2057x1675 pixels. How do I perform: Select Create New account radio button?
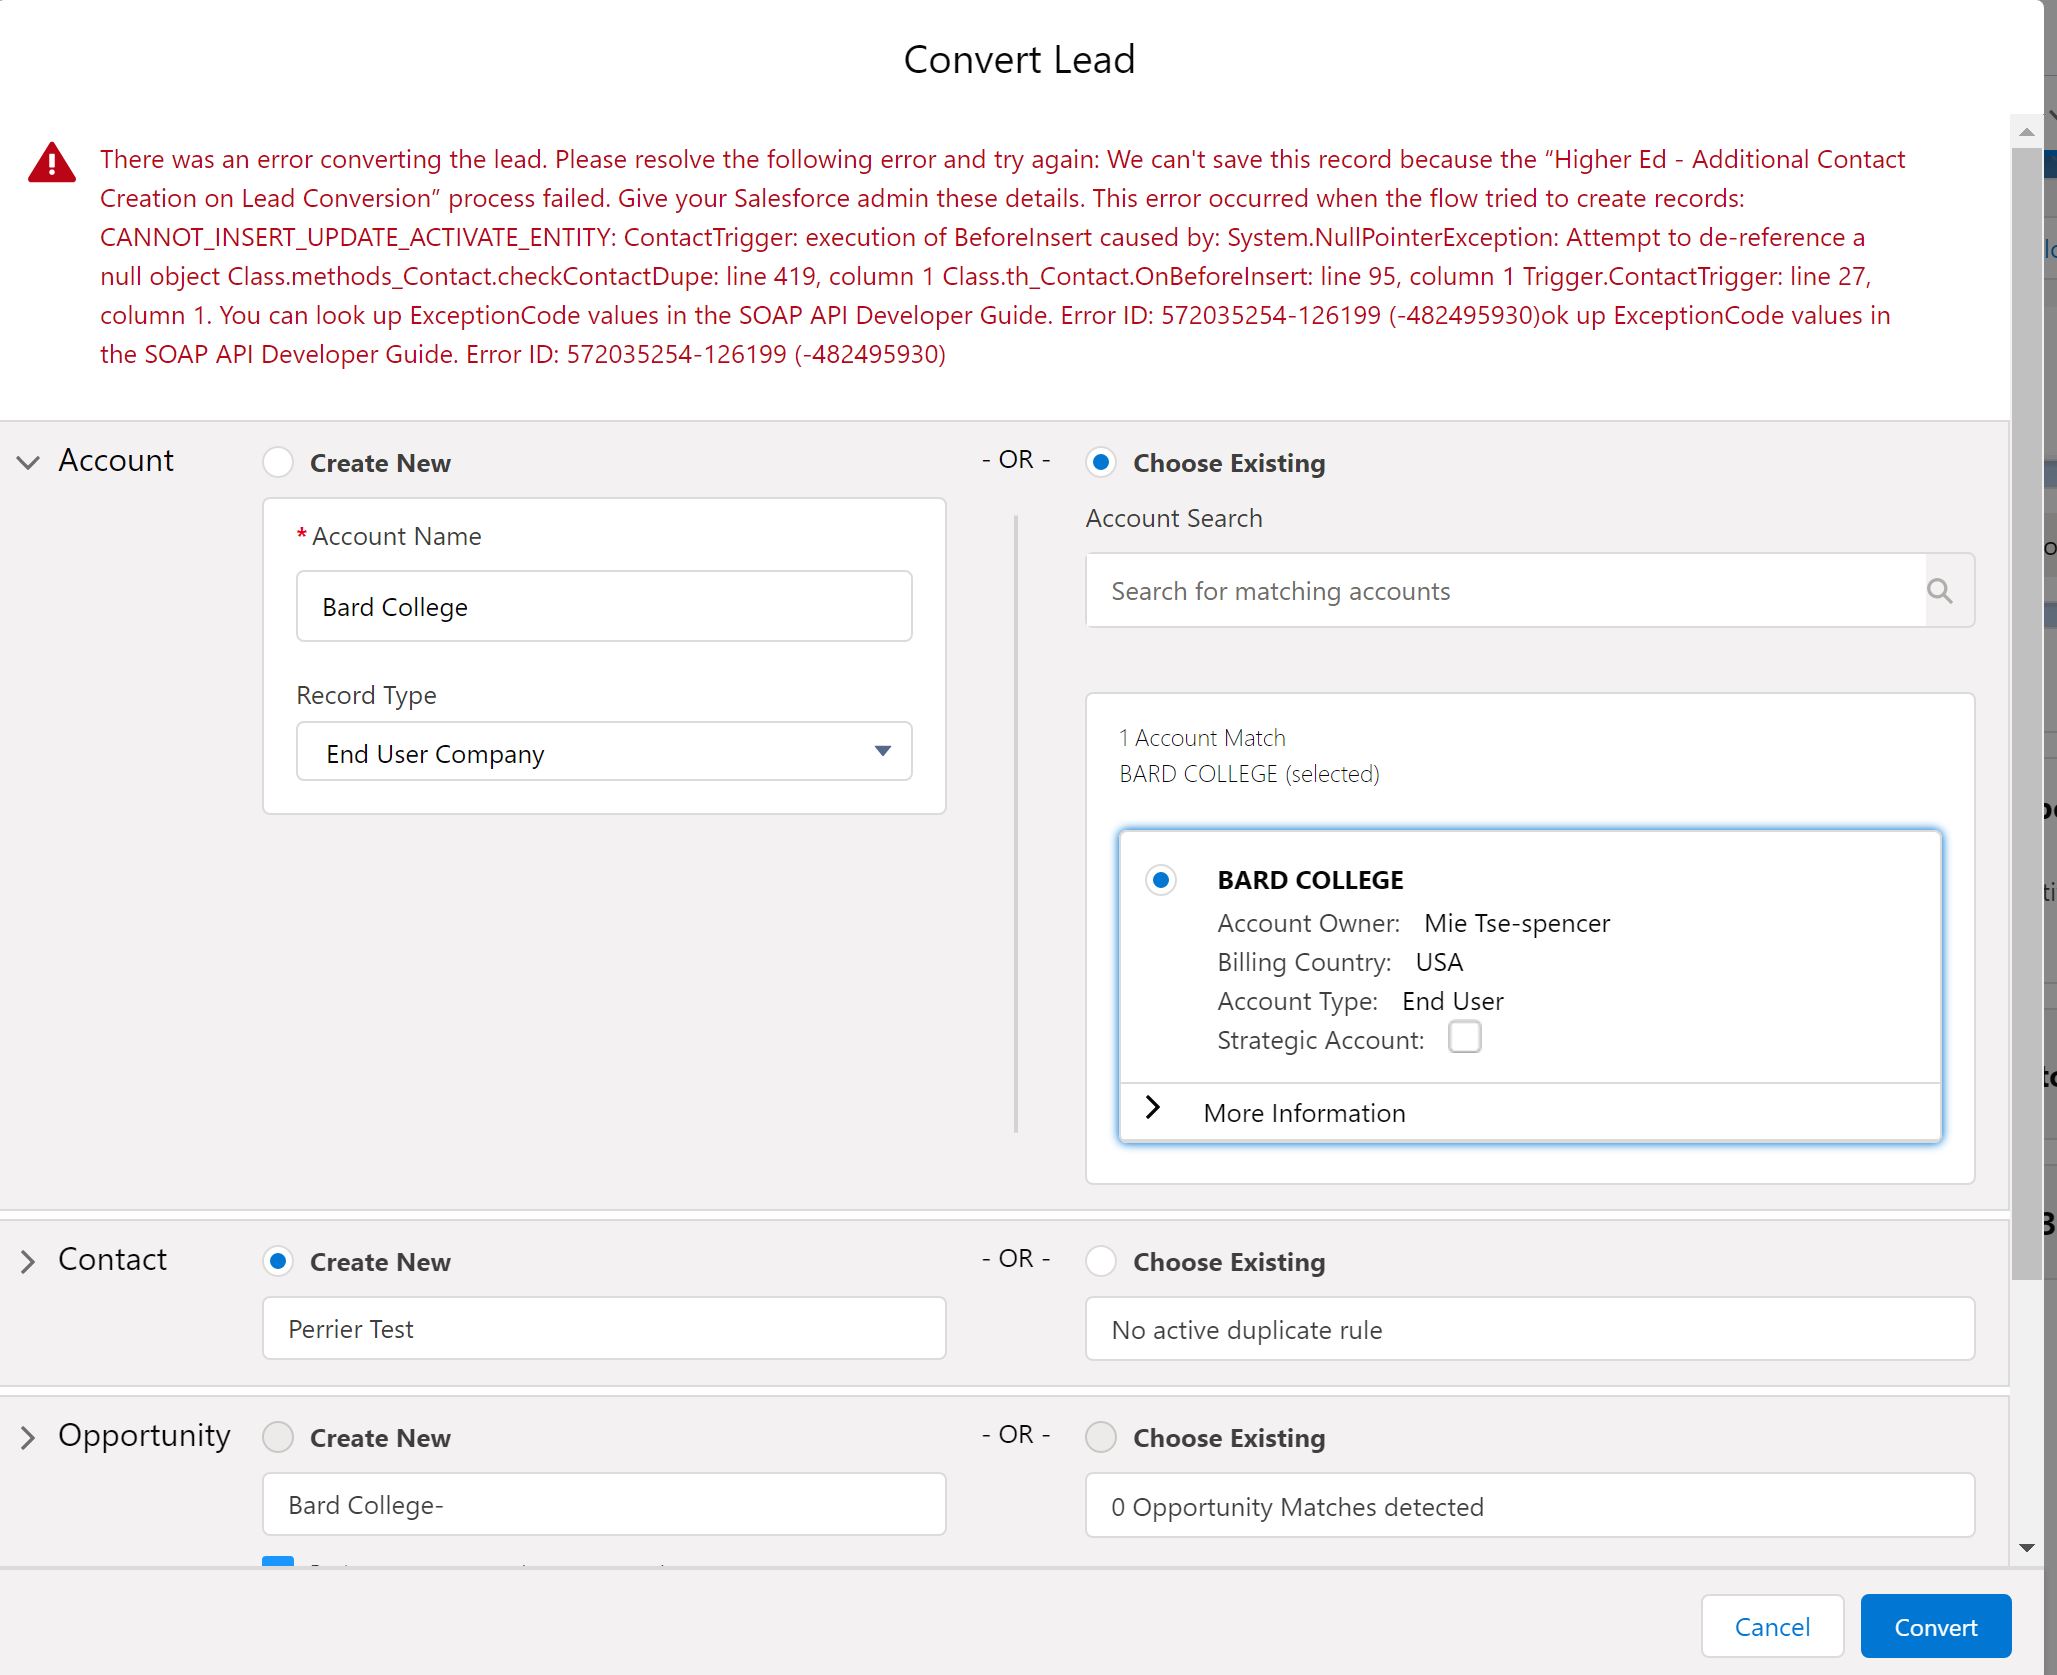click(278, 462)
